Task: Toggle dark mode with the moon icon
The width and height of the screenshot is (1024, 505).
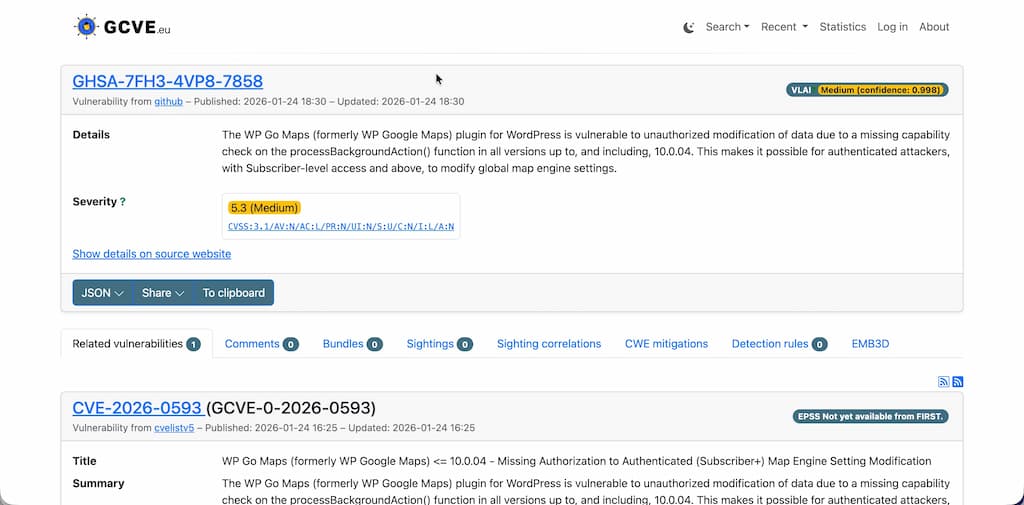Action: pos(689,27)
